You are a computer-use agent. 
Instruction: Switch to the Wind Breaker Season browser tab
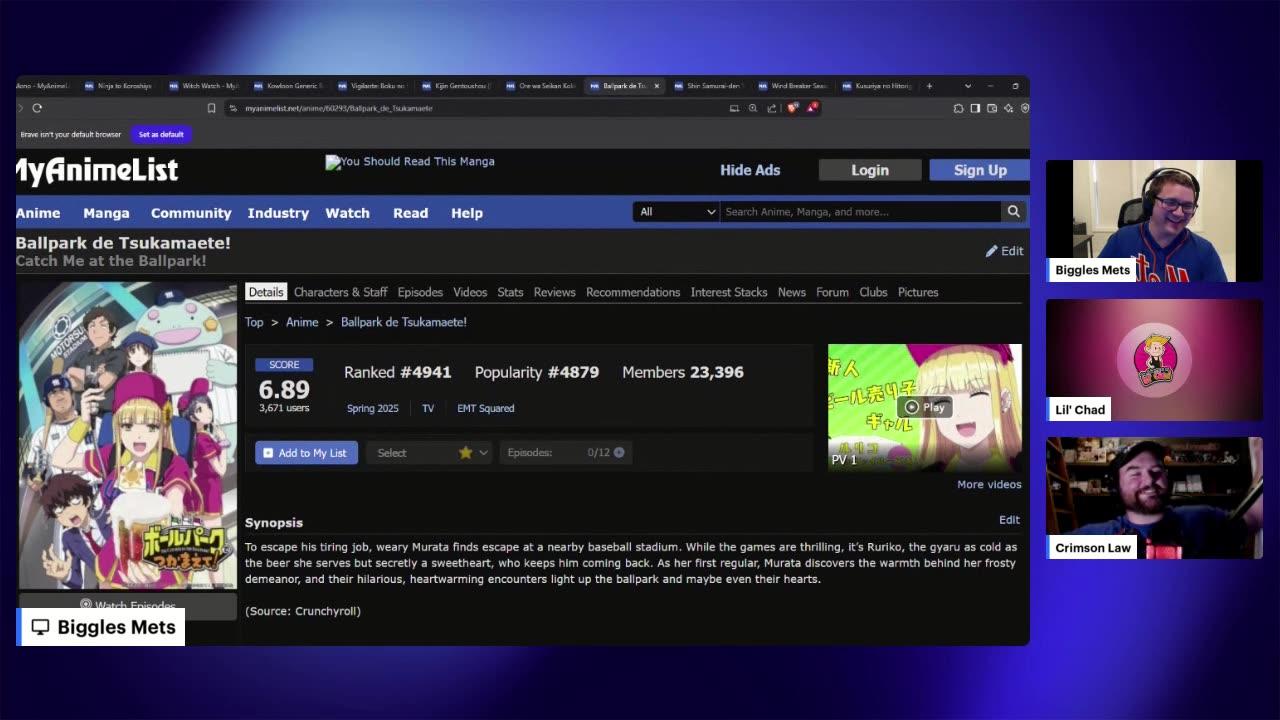(792, 86)
